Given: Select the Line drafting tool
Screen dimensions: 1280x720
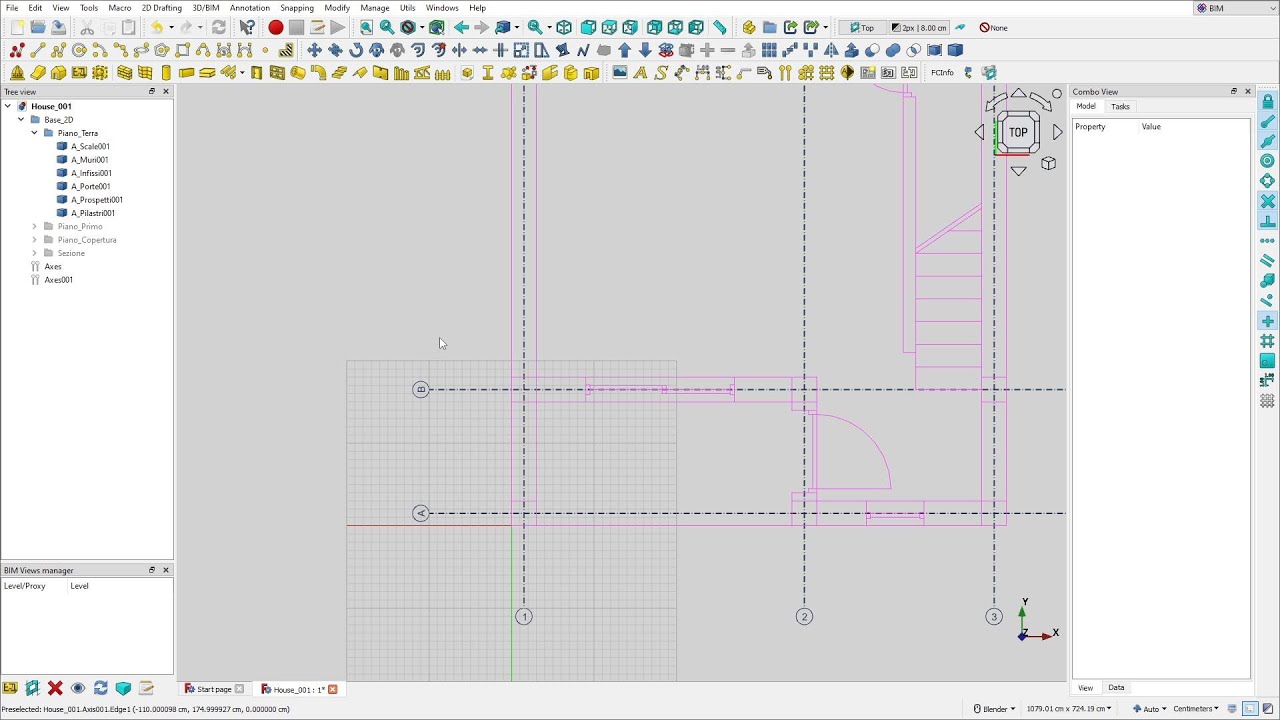Looking at the screenshot, I should [38, 50].
